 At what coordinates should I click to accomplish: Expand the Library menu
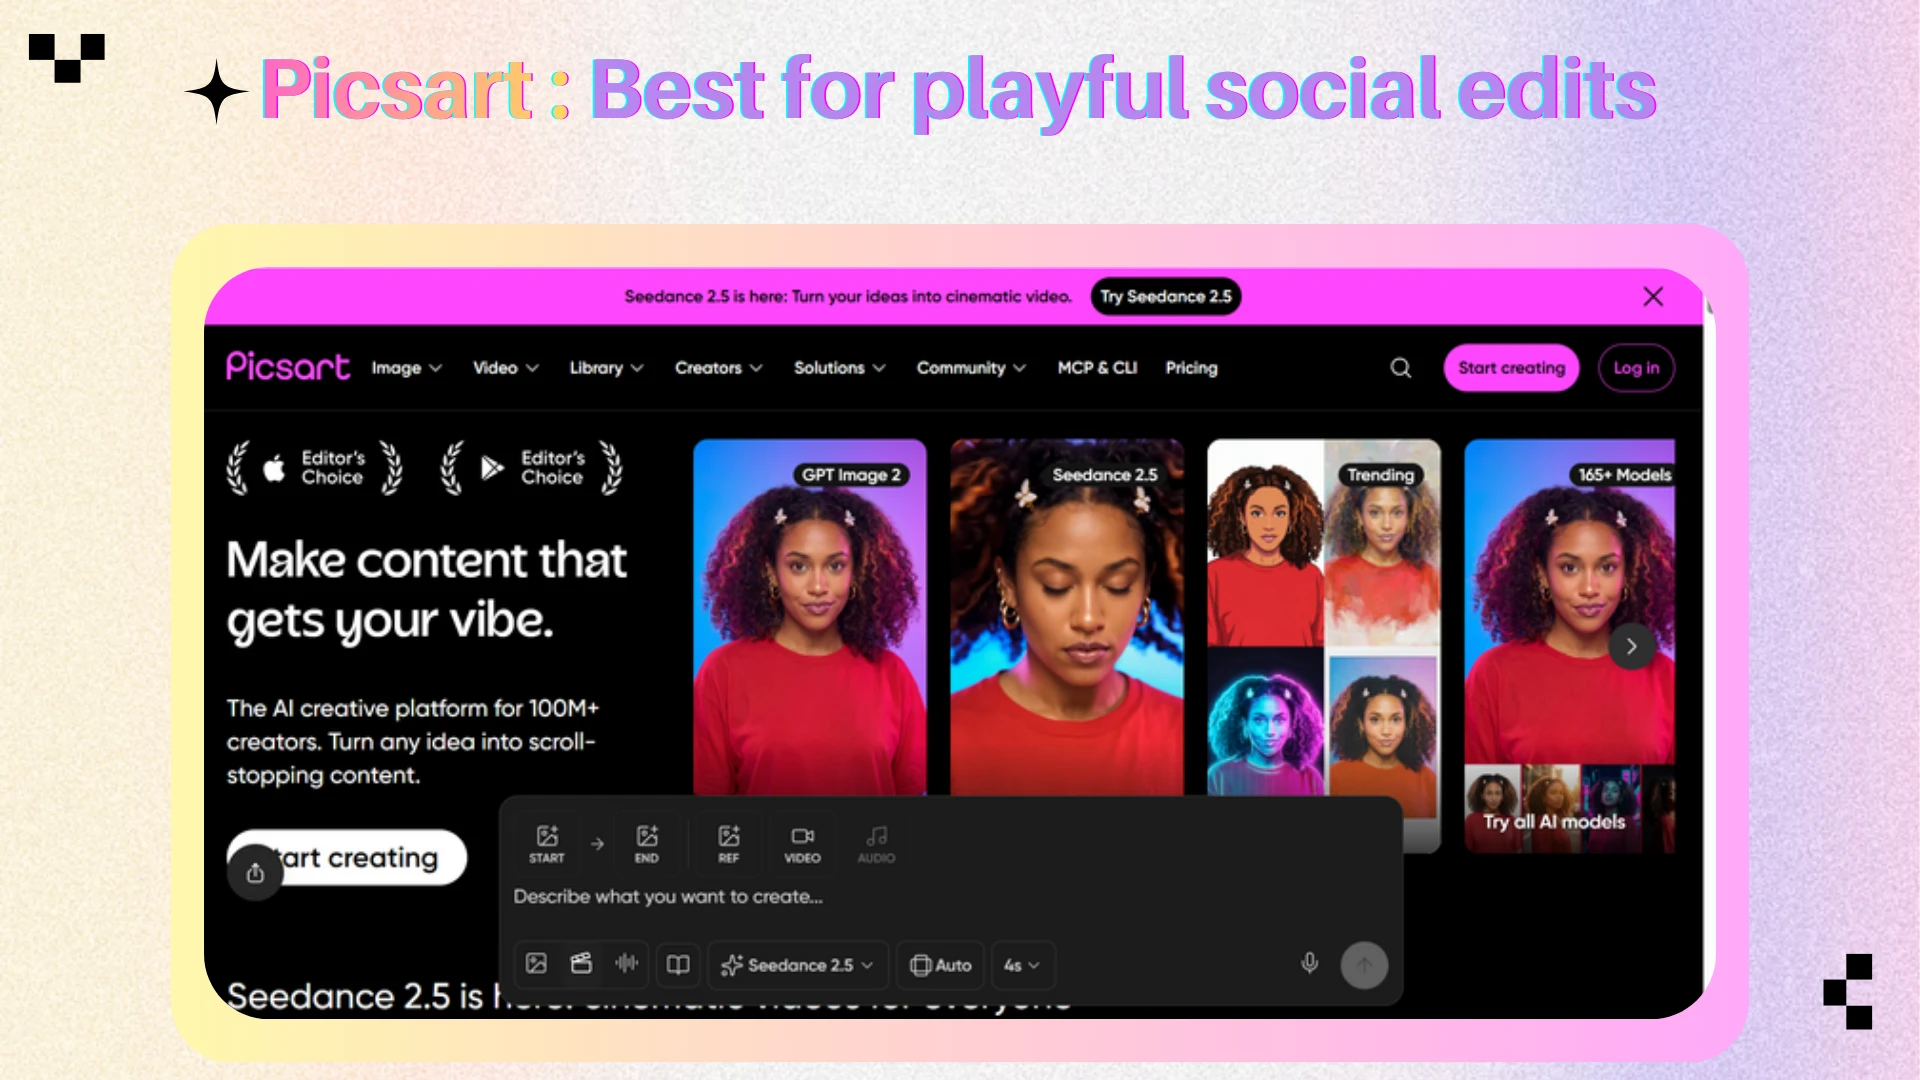coord(606,368)
